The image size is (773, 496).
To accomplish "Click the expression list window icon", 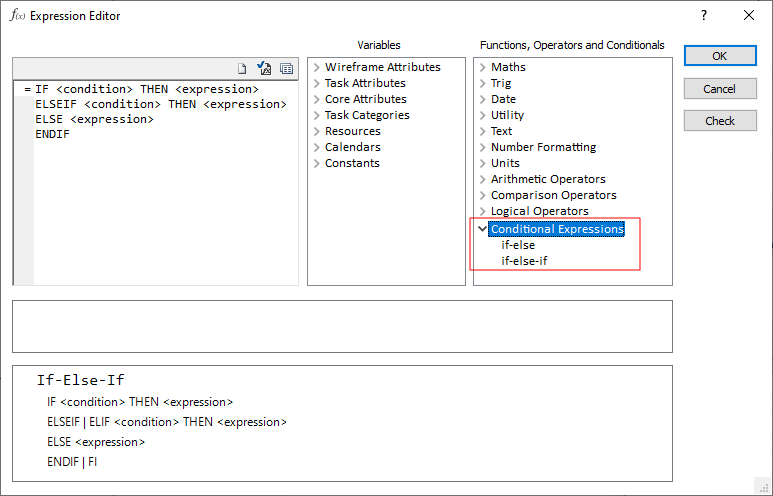I will pos(286,69).
